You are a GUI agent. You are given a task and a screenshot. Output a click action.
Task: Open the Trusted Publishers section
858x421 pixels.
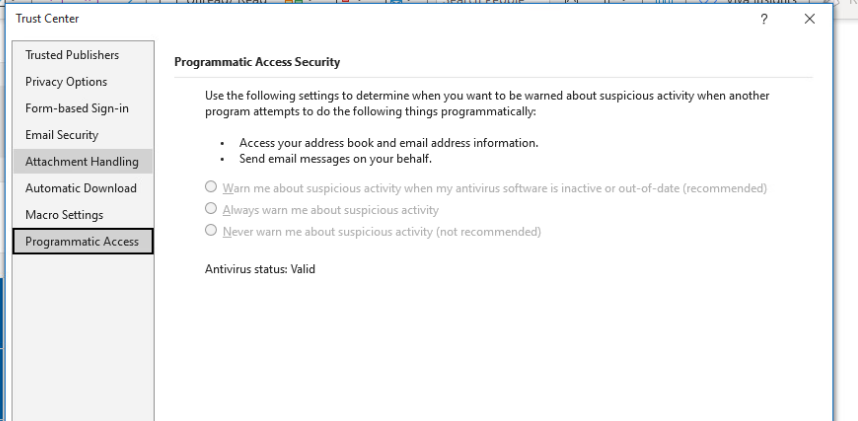[x=72, y=54]
